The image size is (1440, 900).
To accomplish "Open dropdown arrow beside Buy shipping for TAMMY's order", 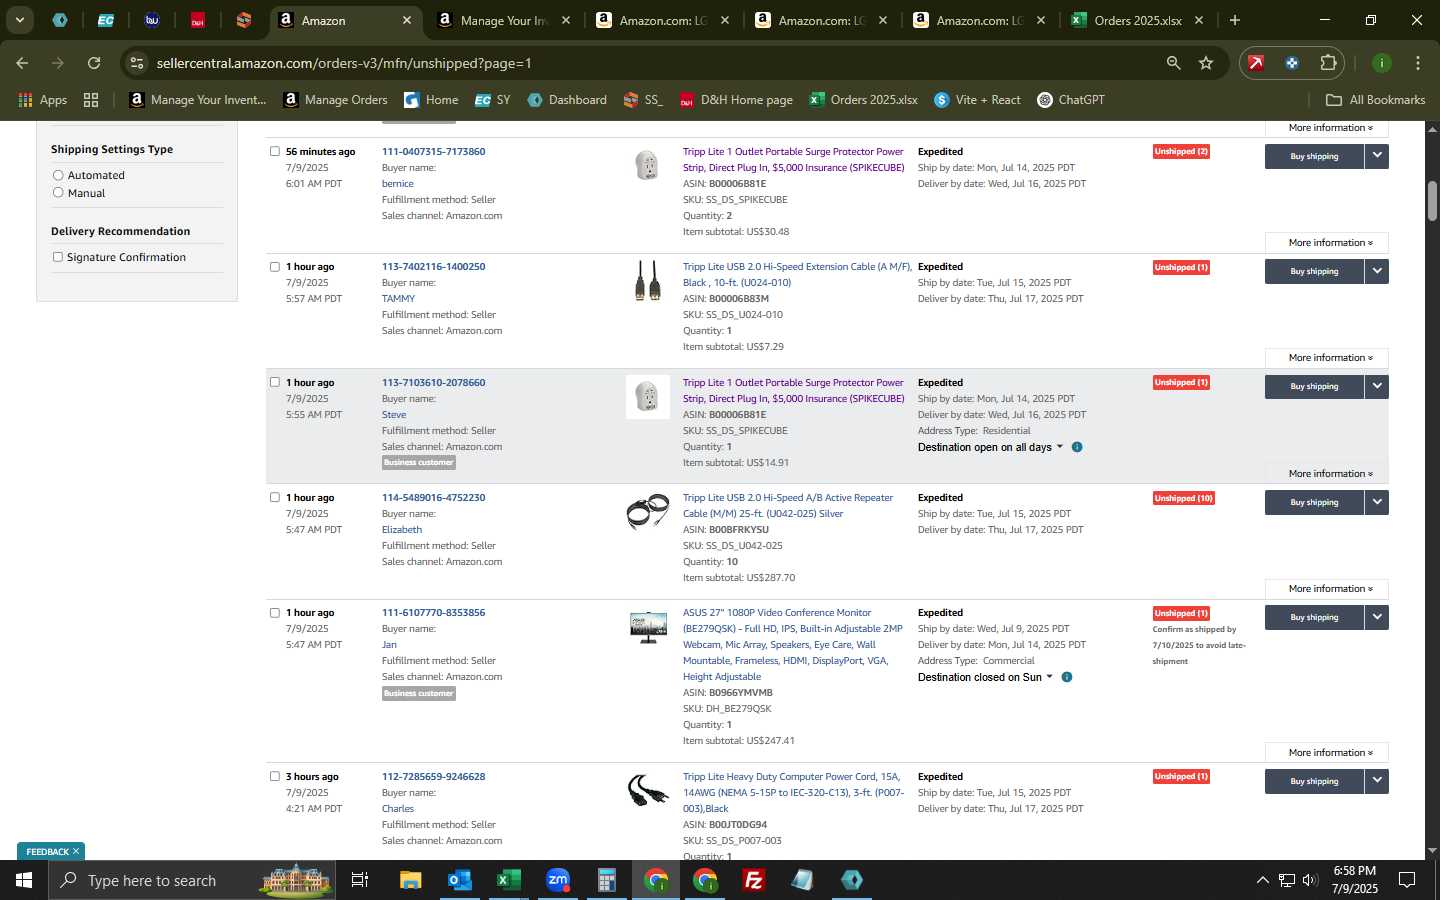I will pyautogui.click(x=1377, y=271).
